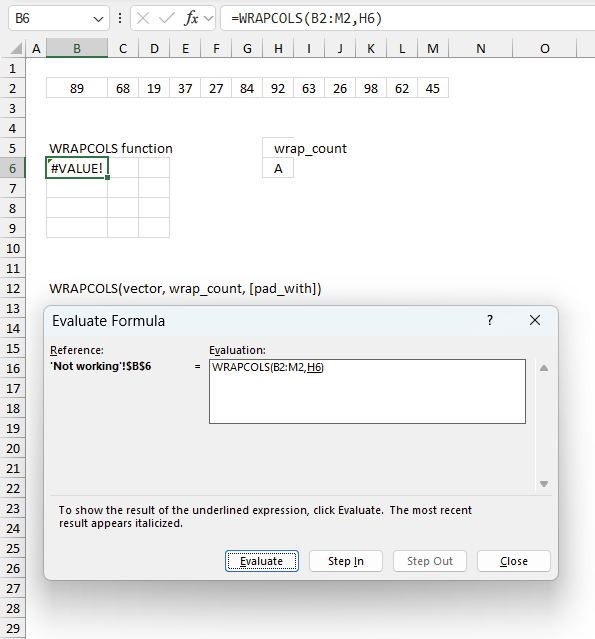Image resolution: width=595 pixels, height=639 pixels.
Task: Select column A header
Action: pyautogui.click(x=36, y=48)
